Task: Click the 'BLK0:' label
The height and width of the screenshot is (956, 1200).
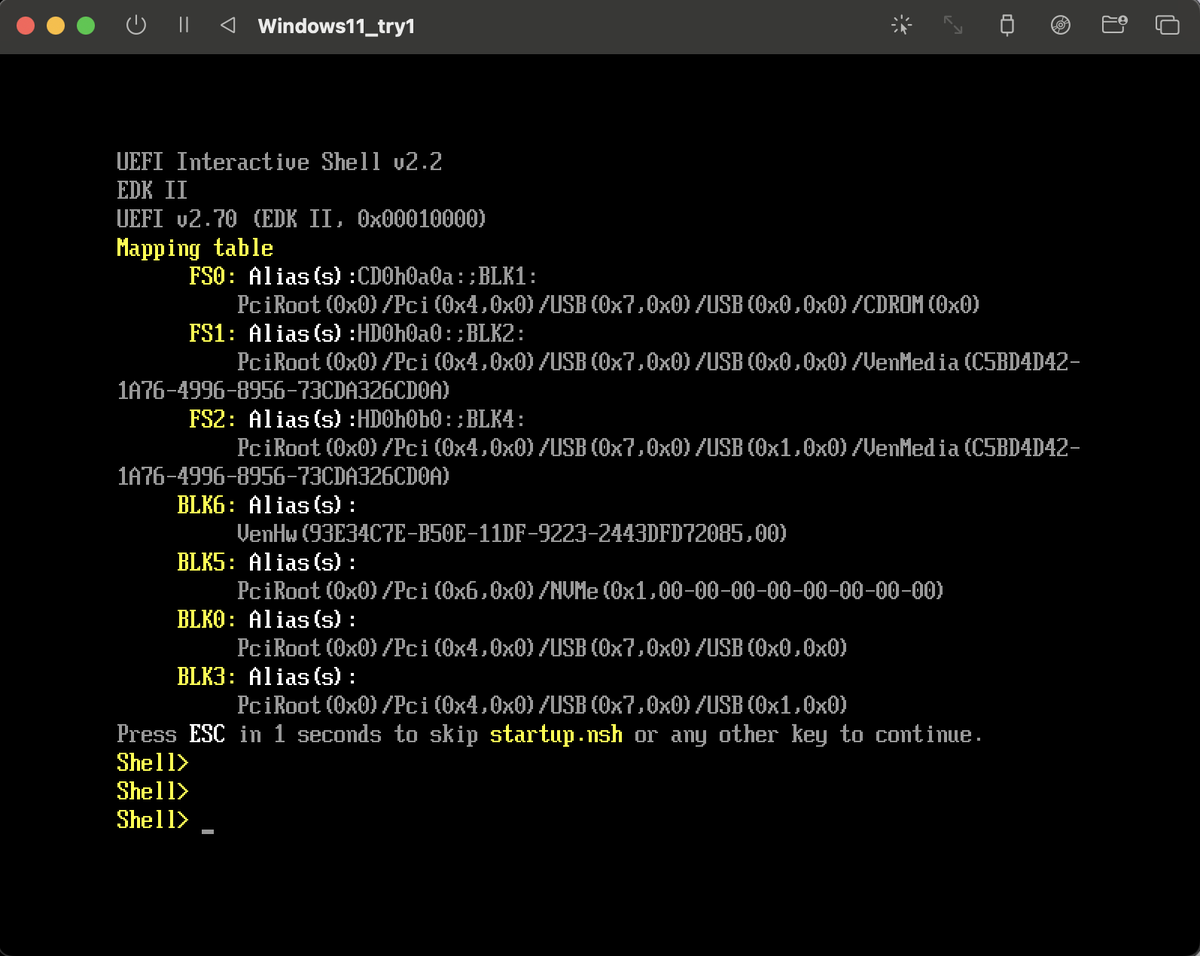Action: pyautogui.click(x=207, y=619)
